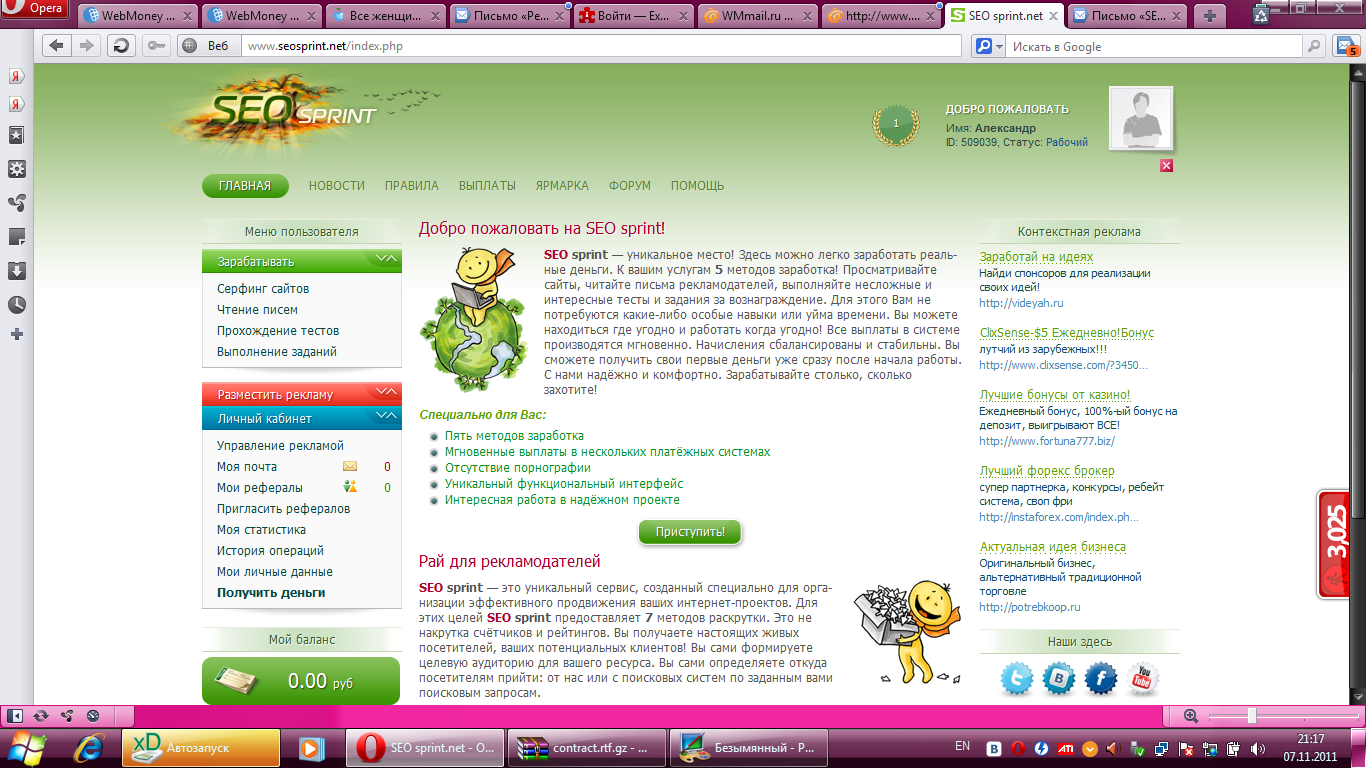The width and height of the screenshot is (1366, 768).
Task: Open Opera Turbo icon in the status bar
Action: [93, 715]
